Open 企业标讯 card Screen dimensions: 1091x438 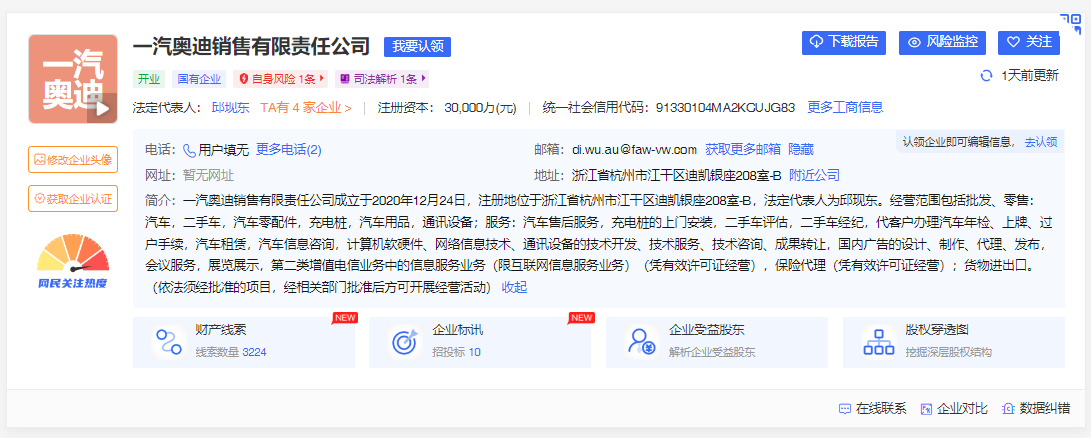coord(480,342)
